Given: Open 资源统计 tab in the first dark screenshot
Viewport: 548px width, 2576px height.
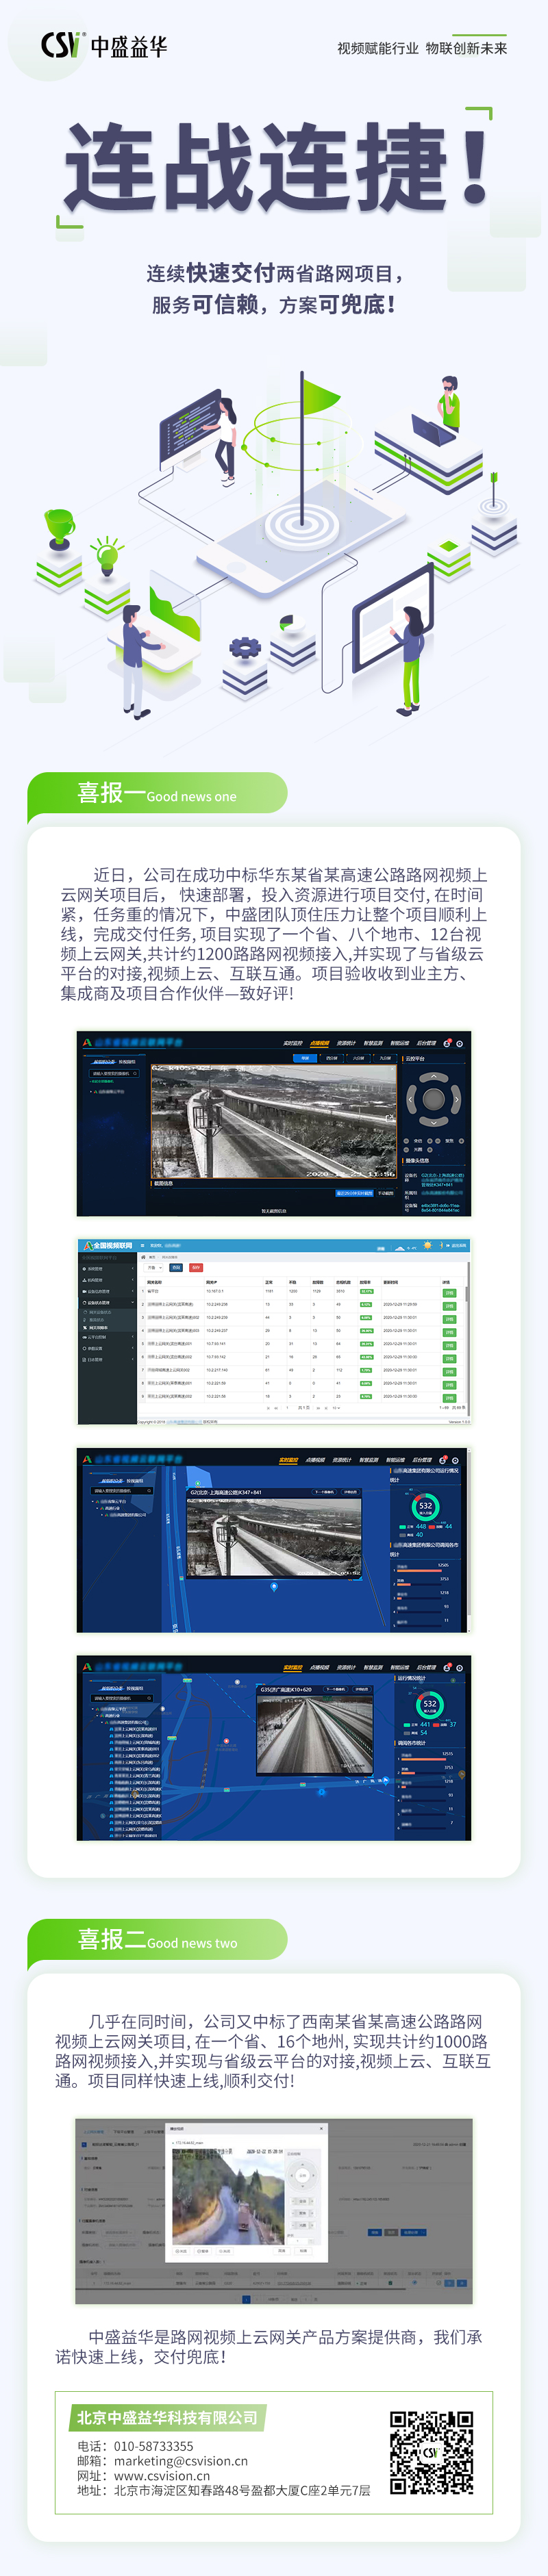Looking at the screenshot, I should pos(347,1043).
